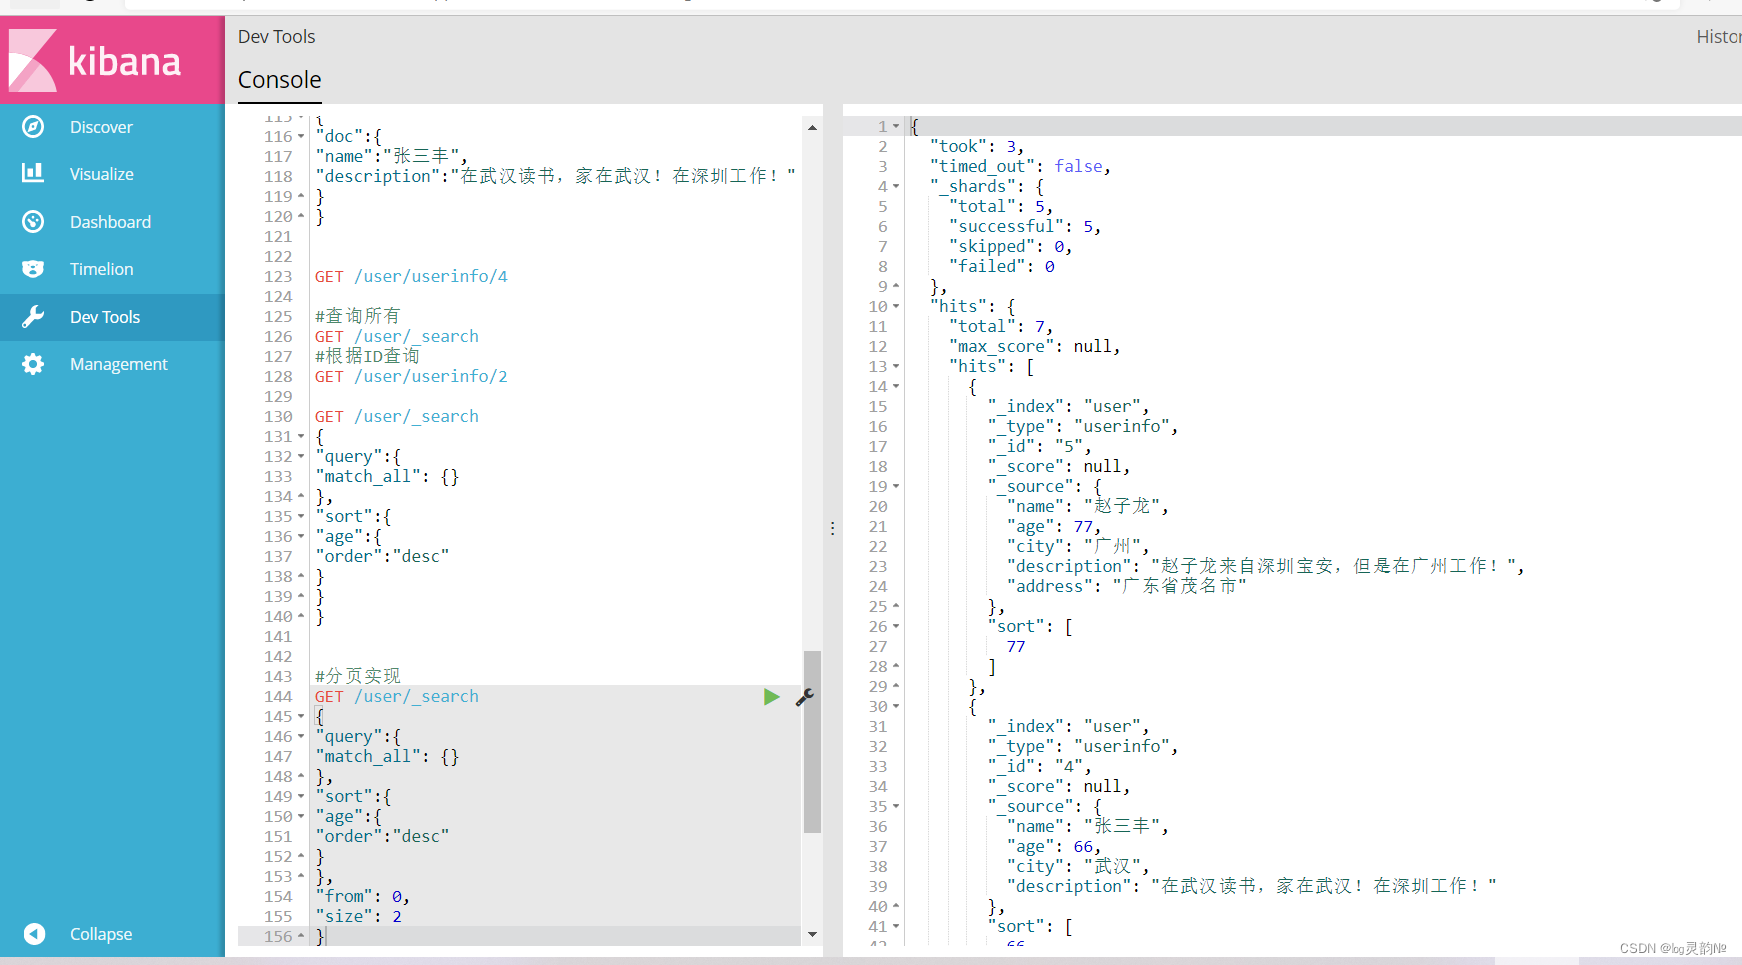This screenshot has width=1742, height=965.
Task: Fold response line 1 root object
Action: [896, 126]
